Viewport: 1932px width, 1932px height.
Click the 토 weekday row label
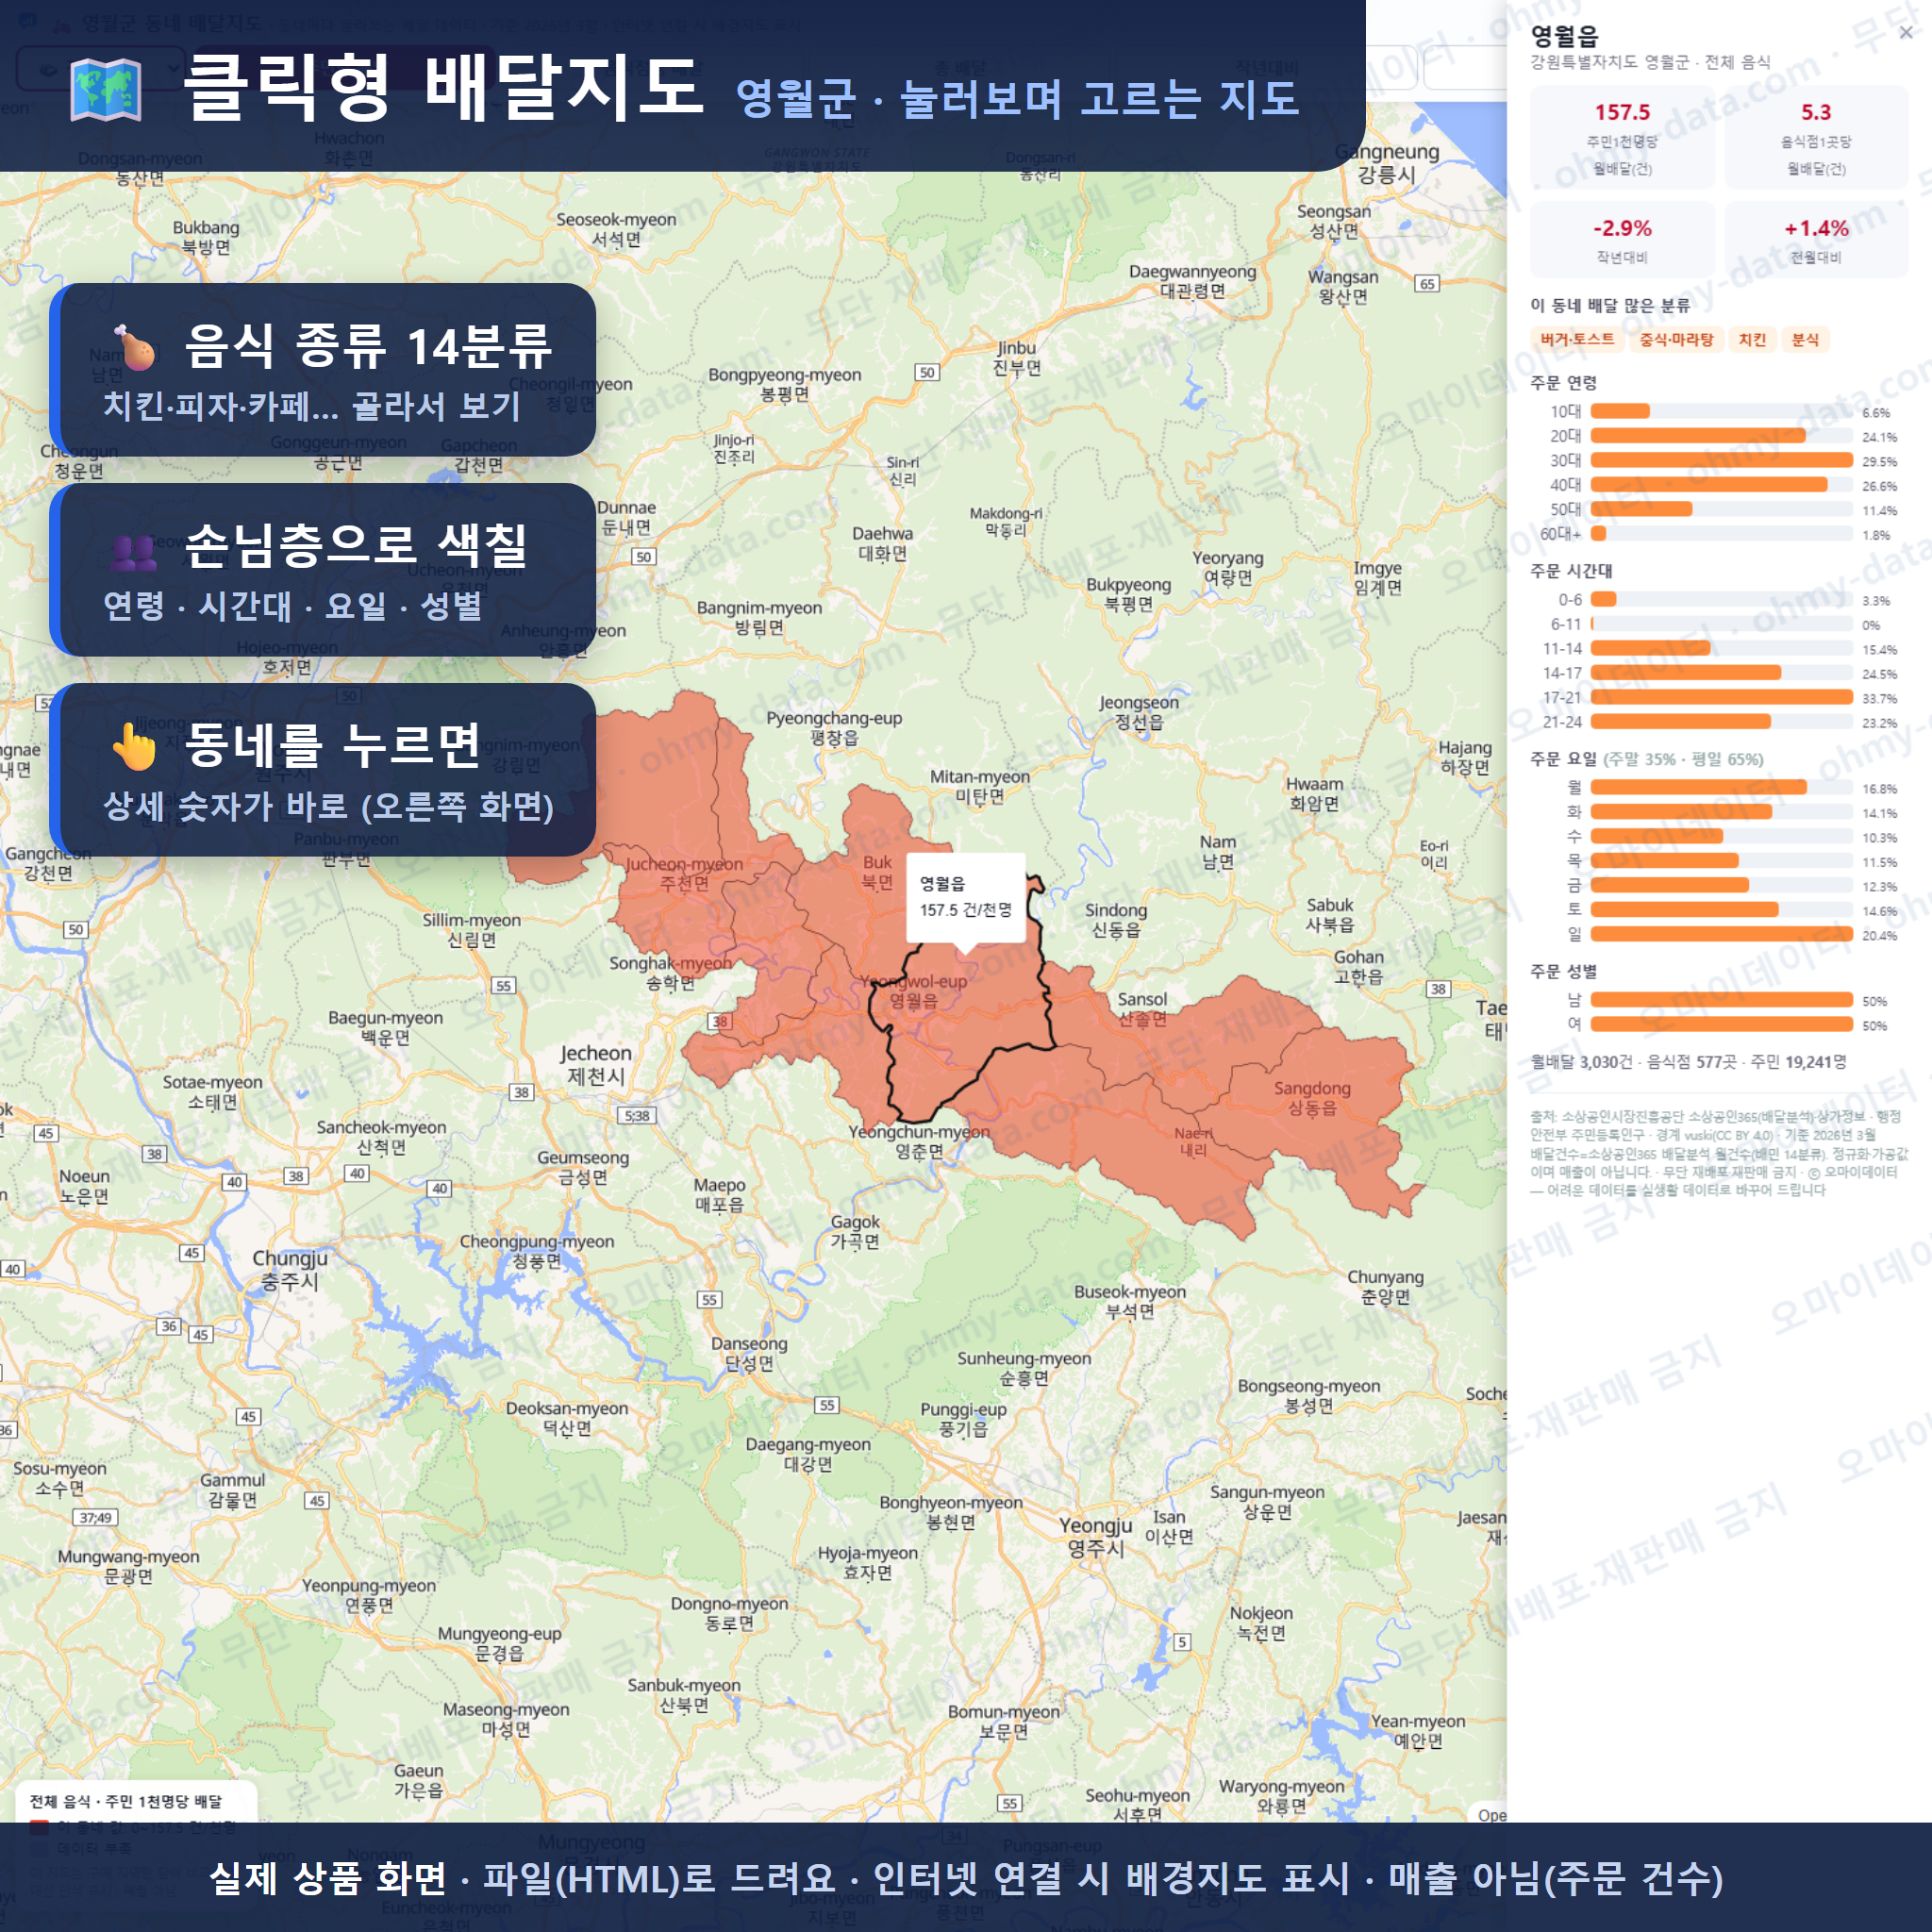tap(1574, 909)
